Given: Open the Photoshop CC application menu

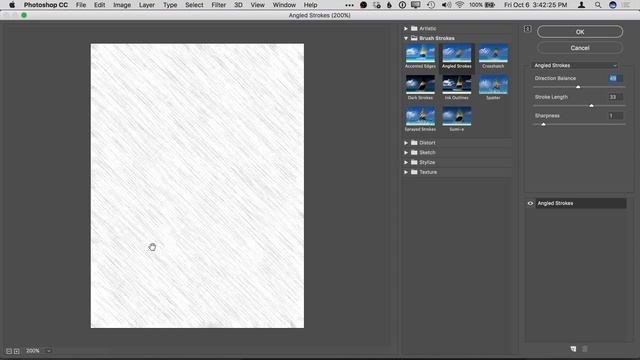Looking at the screenshot, I should pos(46,5).
